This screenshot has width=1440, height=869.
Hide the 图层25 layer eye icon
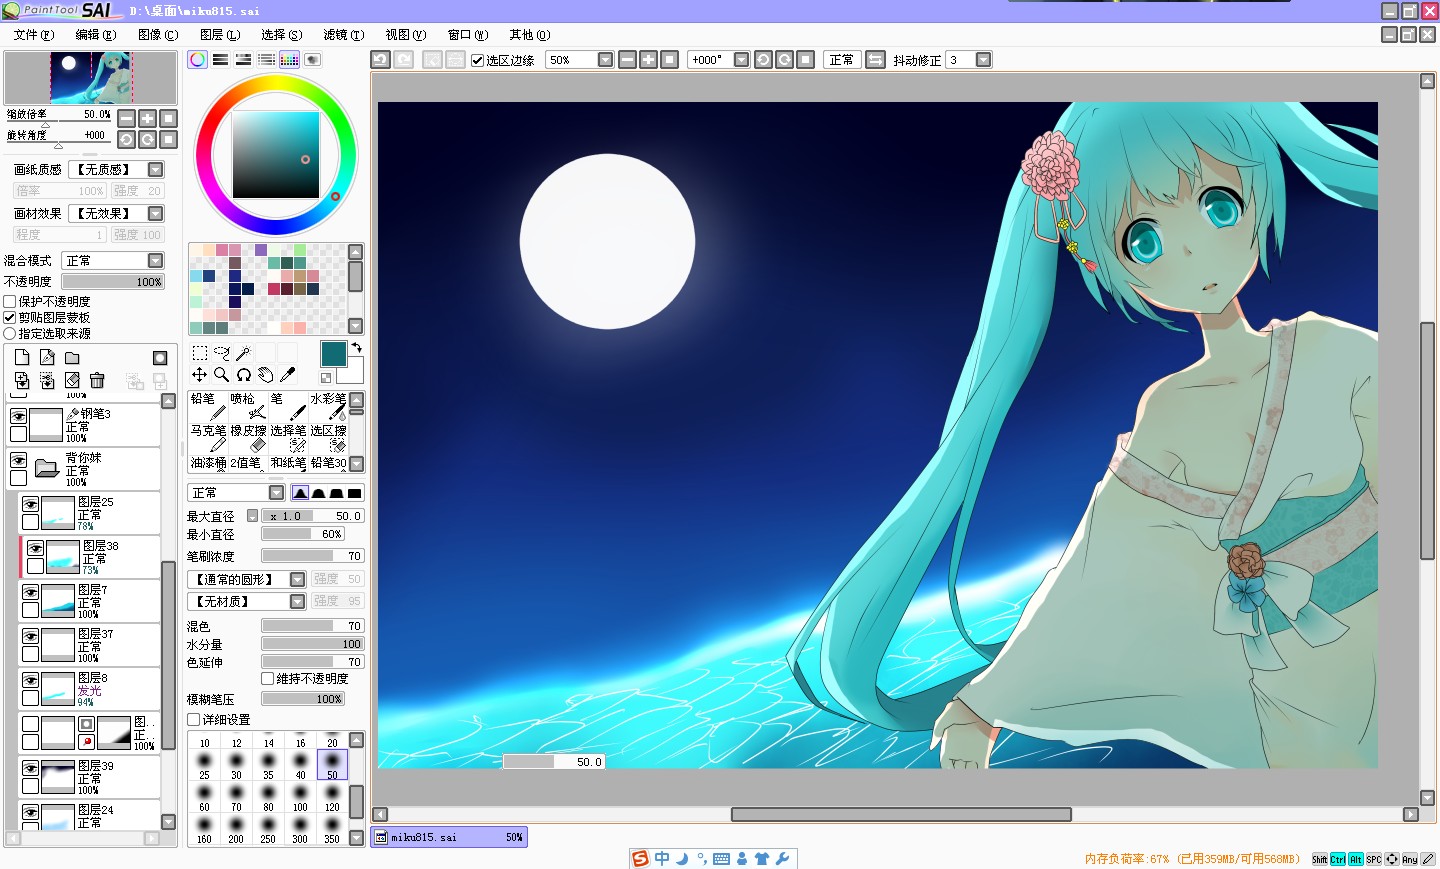click(31, 504)
